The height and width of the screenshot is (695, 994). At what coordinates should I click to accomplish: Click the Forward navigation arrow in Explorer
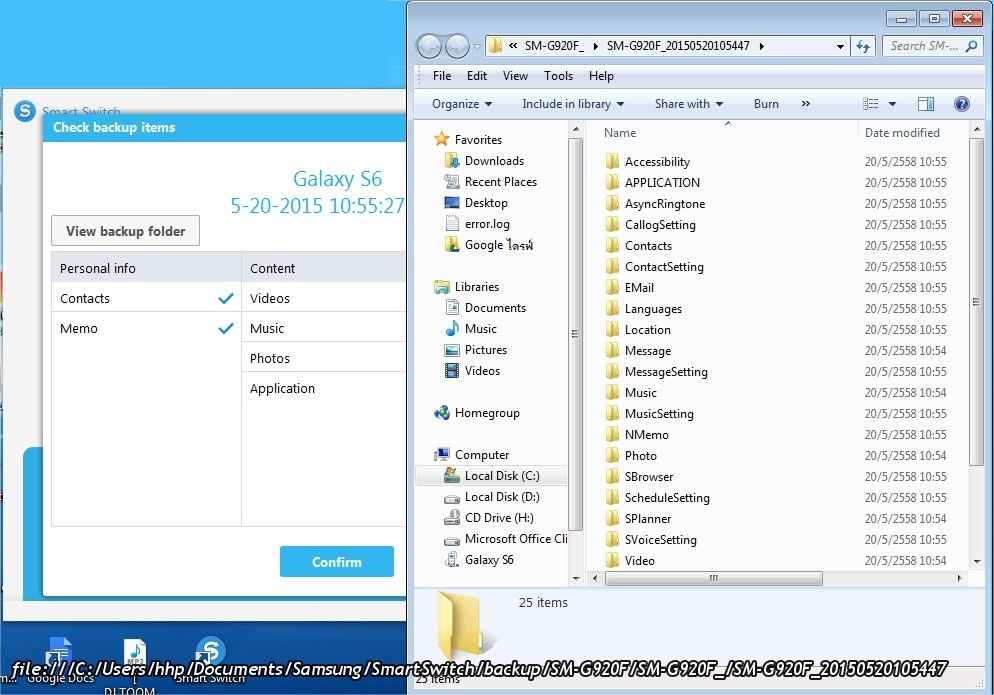(x=457, y=46)
